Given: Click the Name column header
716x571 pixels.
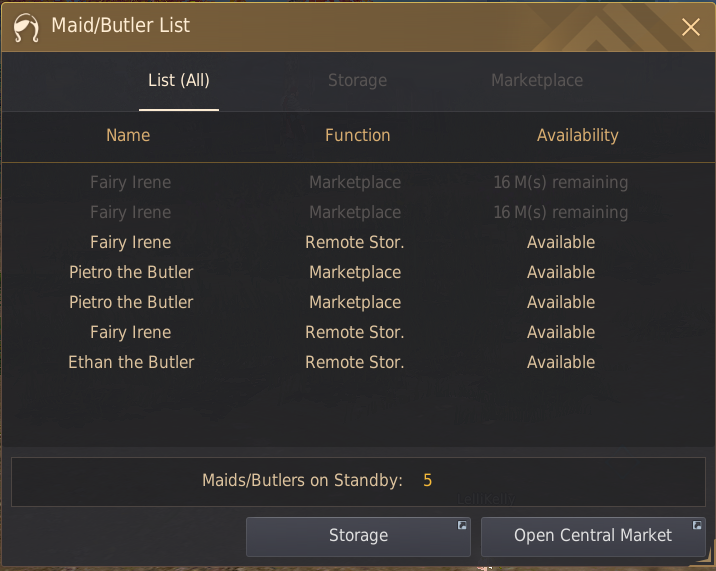Looking at the screenshot, I should (128, 135).
